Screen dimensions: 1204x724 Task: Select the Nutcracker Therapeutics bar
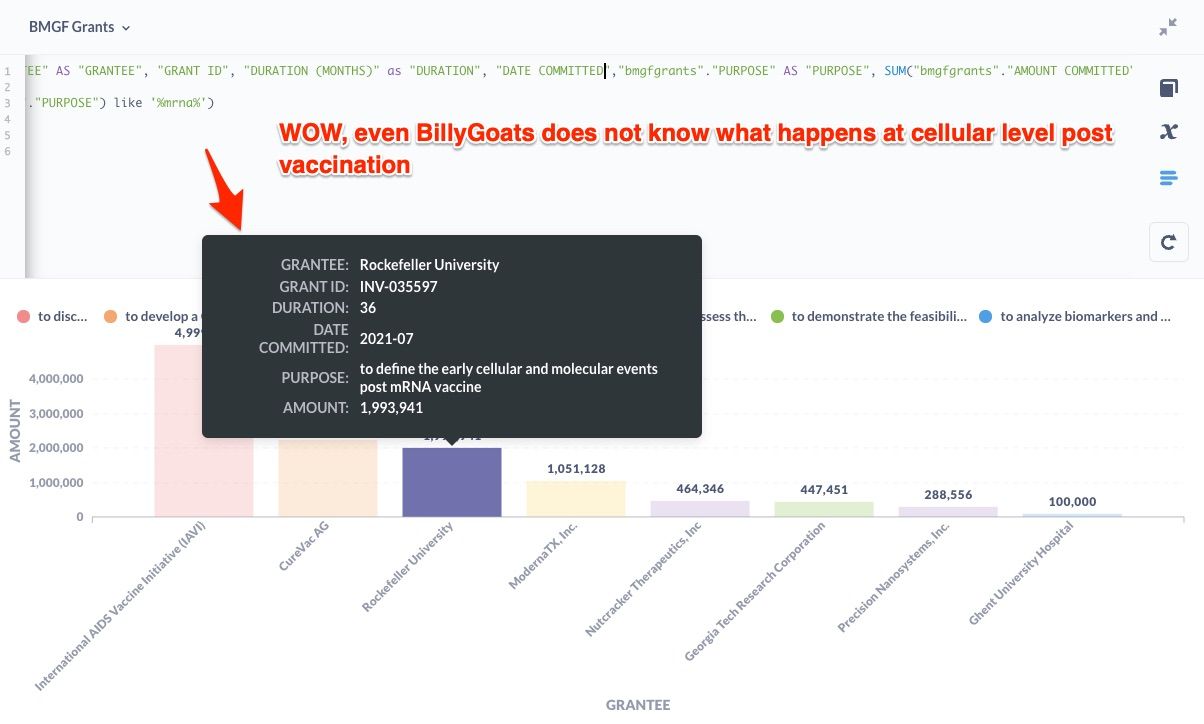(700, 508)
